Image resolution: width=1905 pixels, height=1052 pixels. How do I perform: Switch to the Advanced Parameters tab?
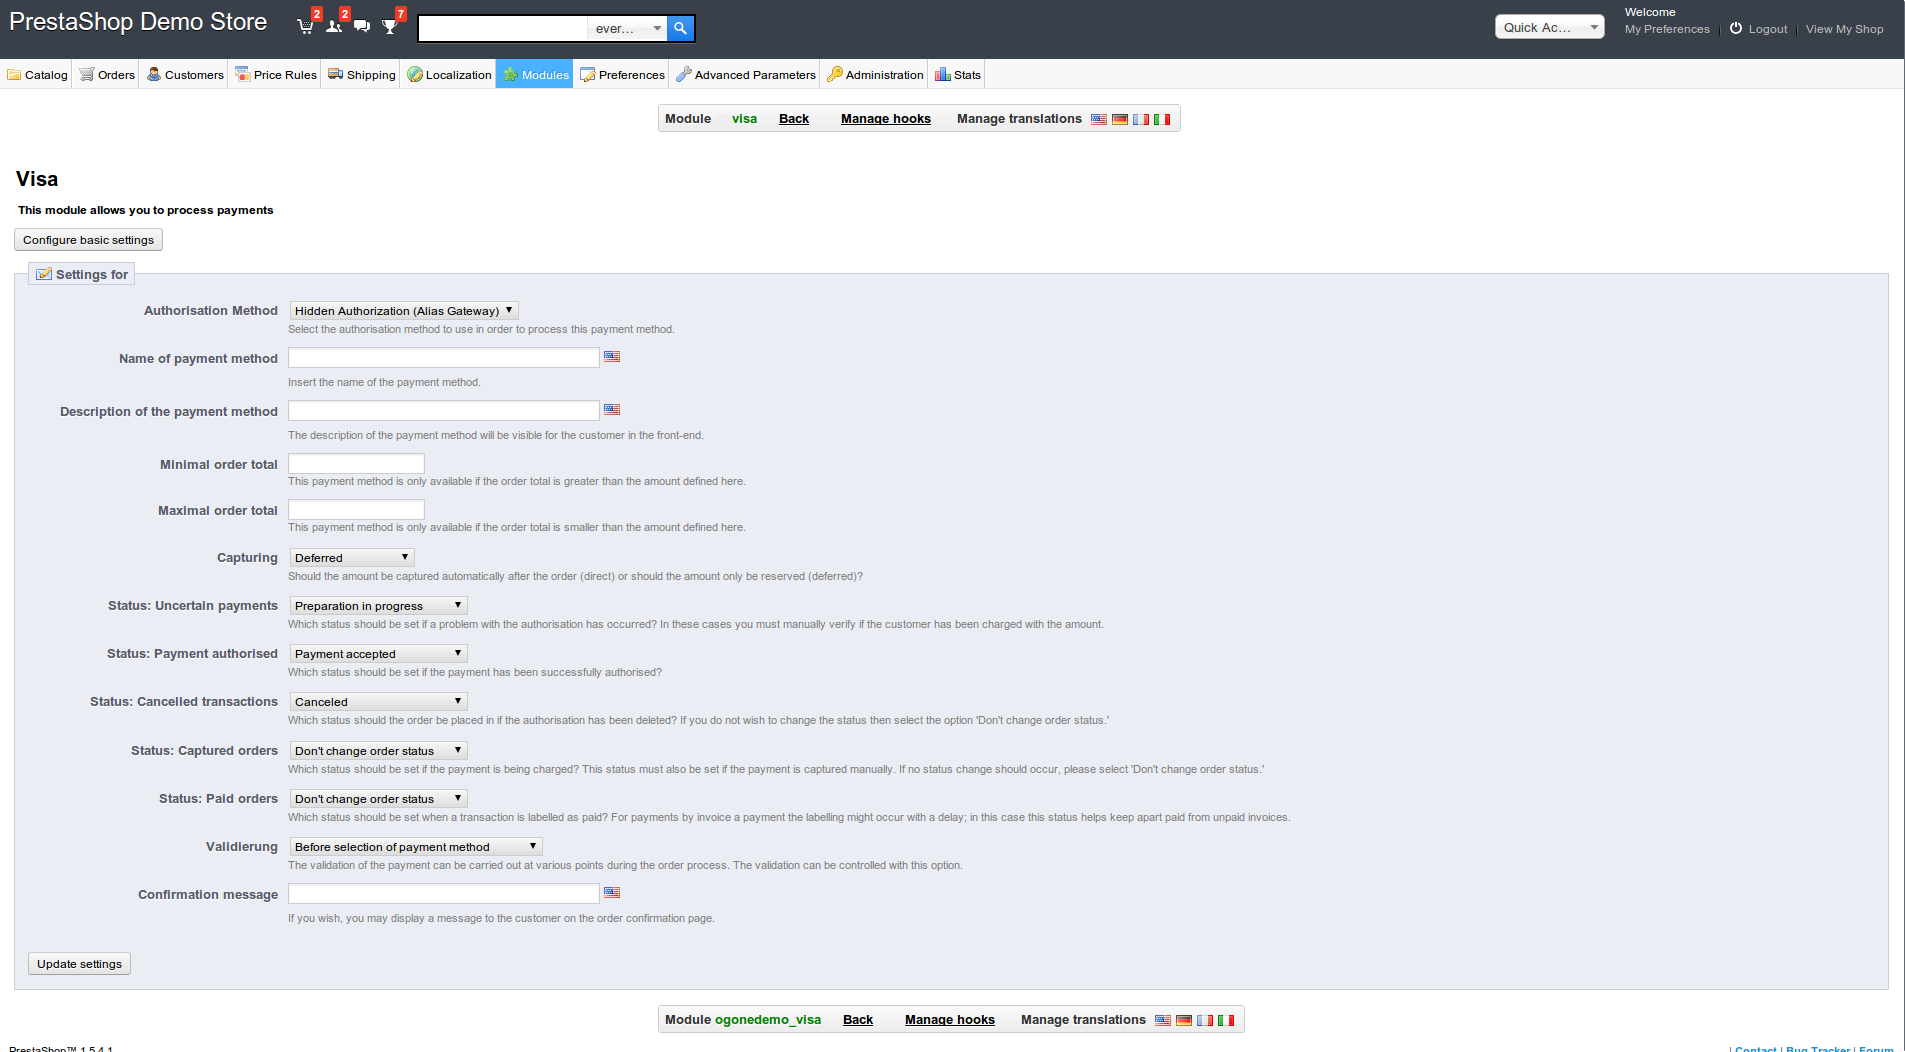pos(746,75)
